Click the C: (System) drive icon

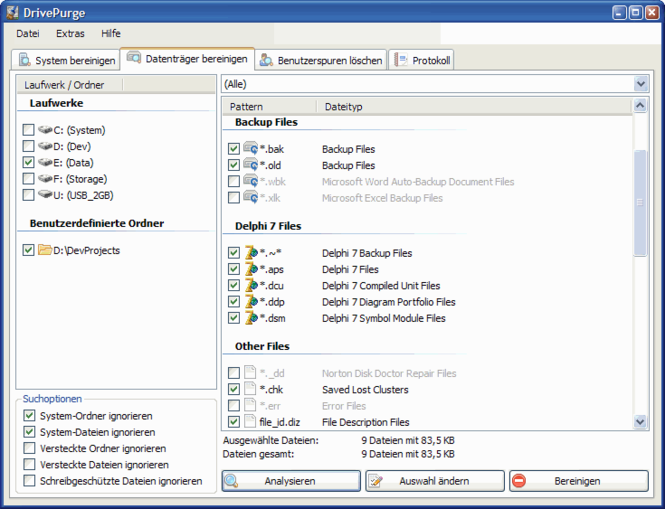[45, 130]
